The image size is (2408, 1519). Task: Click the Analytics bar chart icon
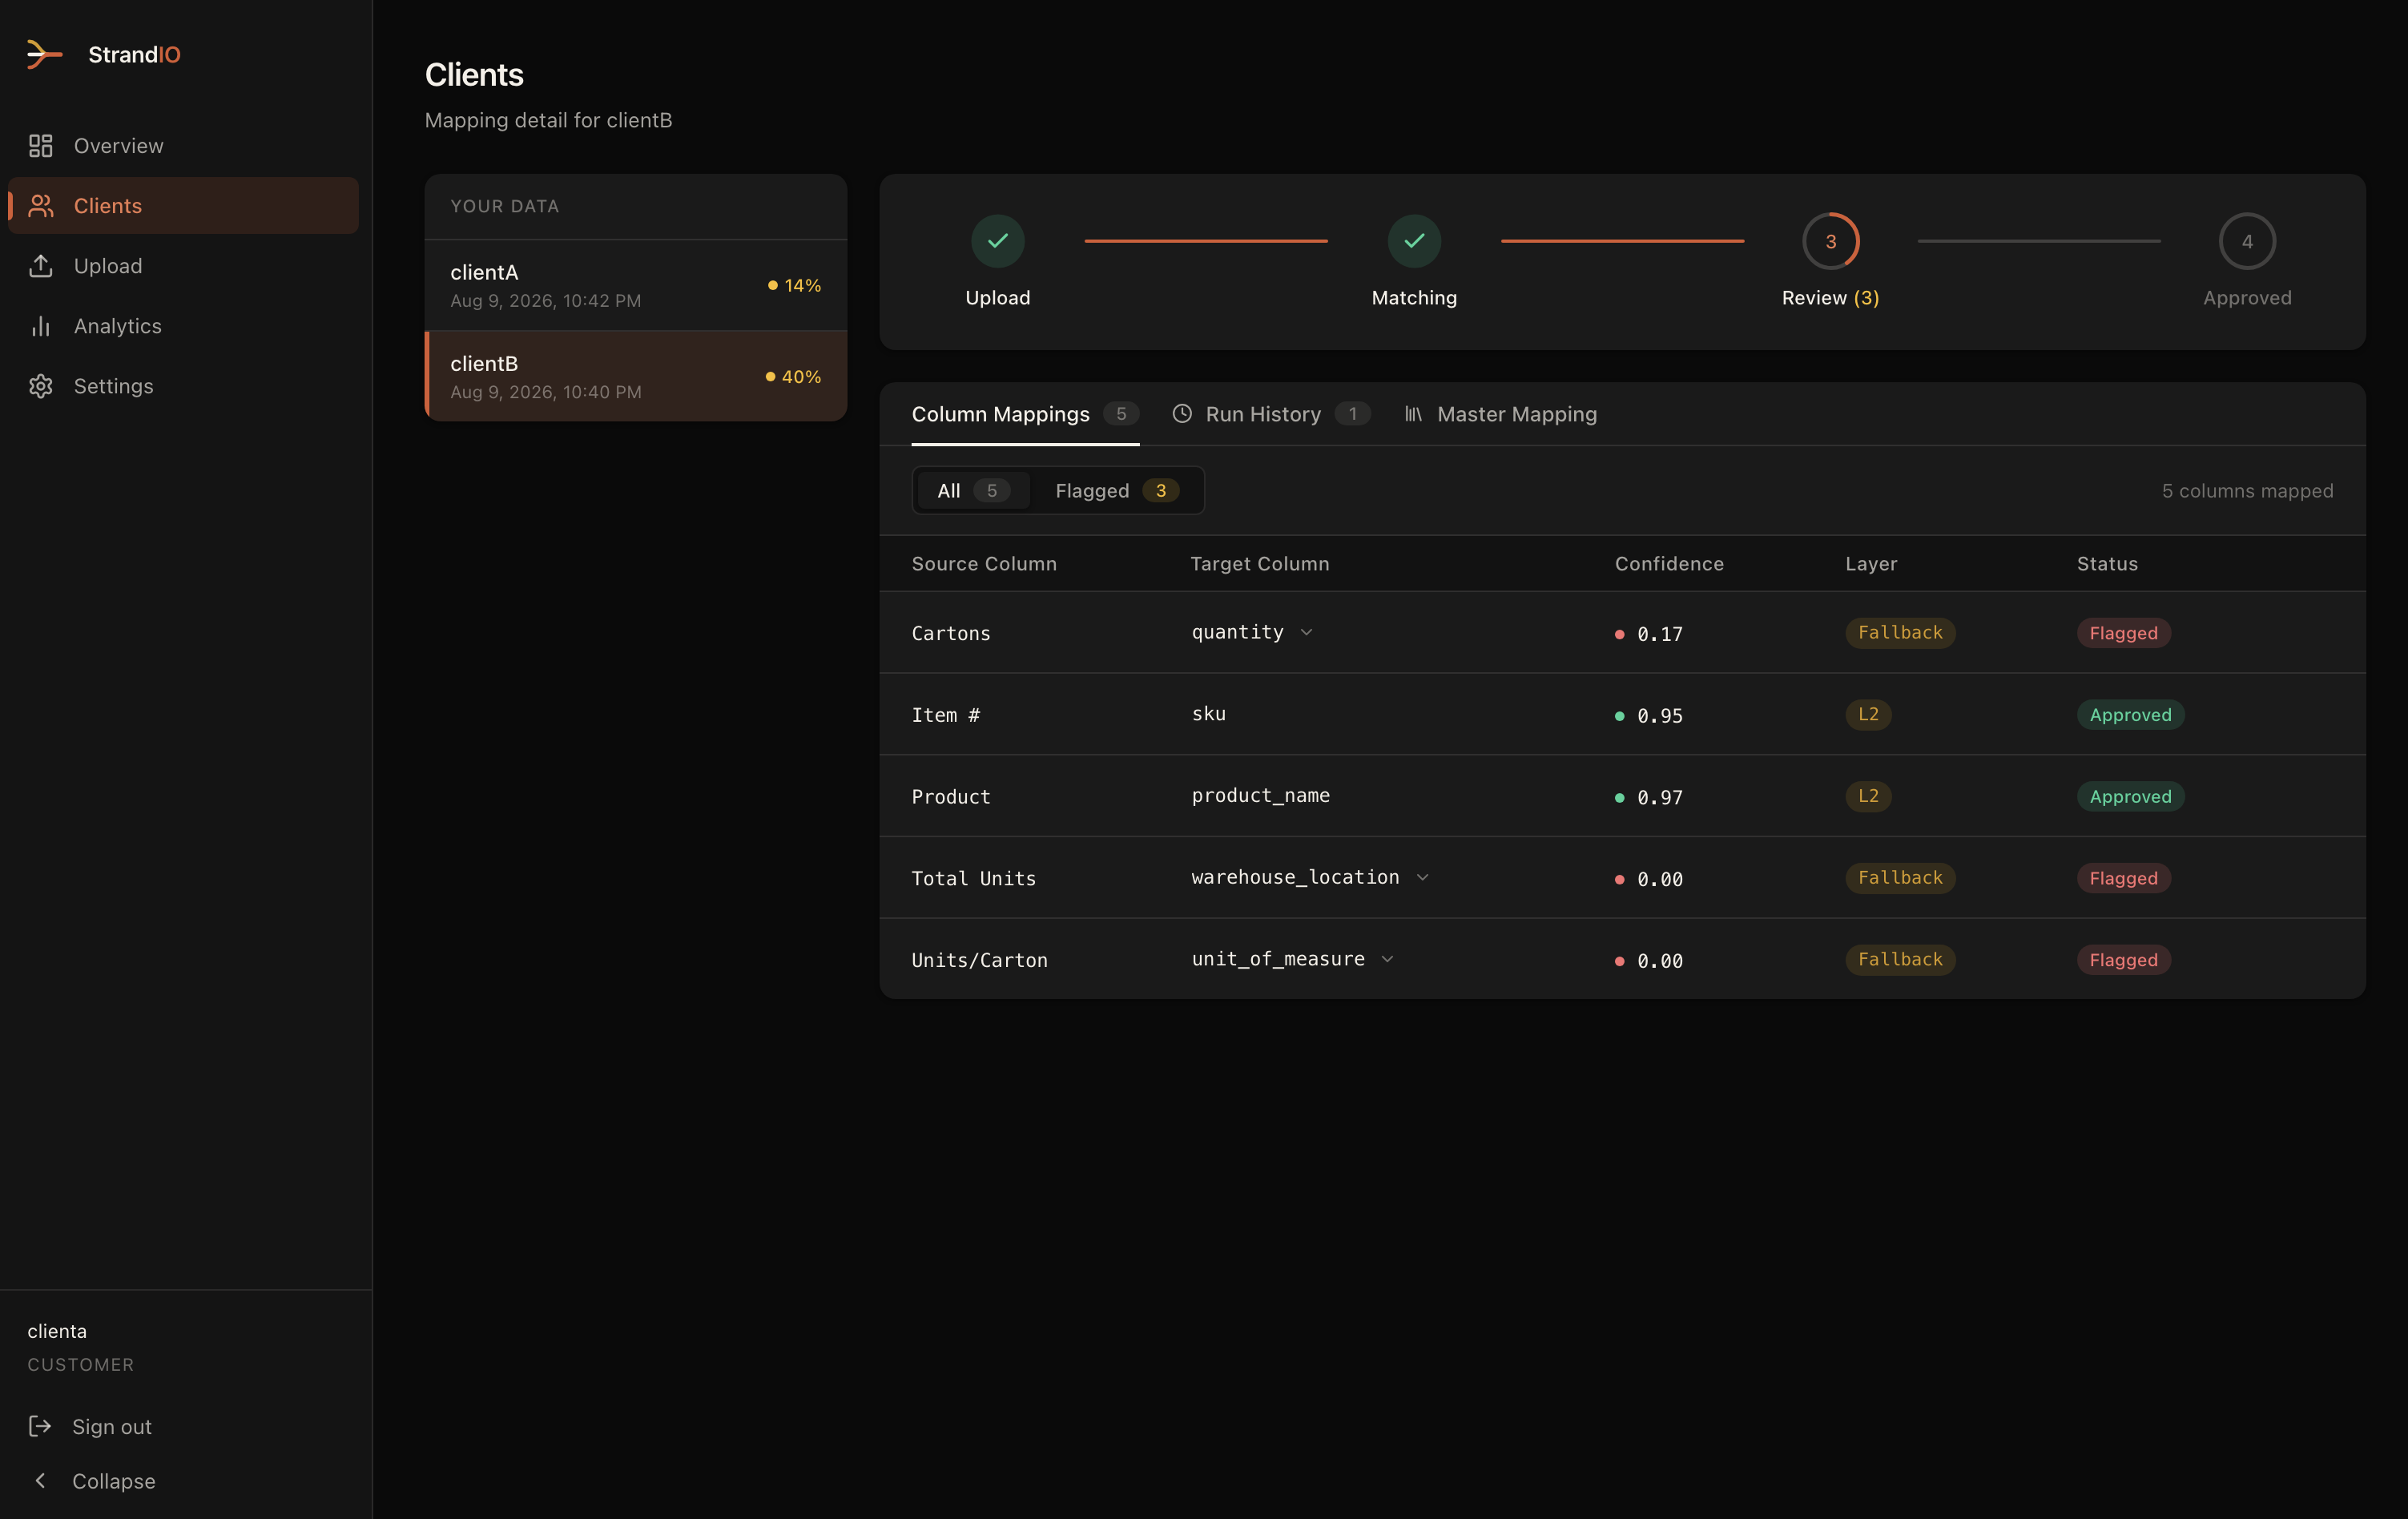pos(40,326)
